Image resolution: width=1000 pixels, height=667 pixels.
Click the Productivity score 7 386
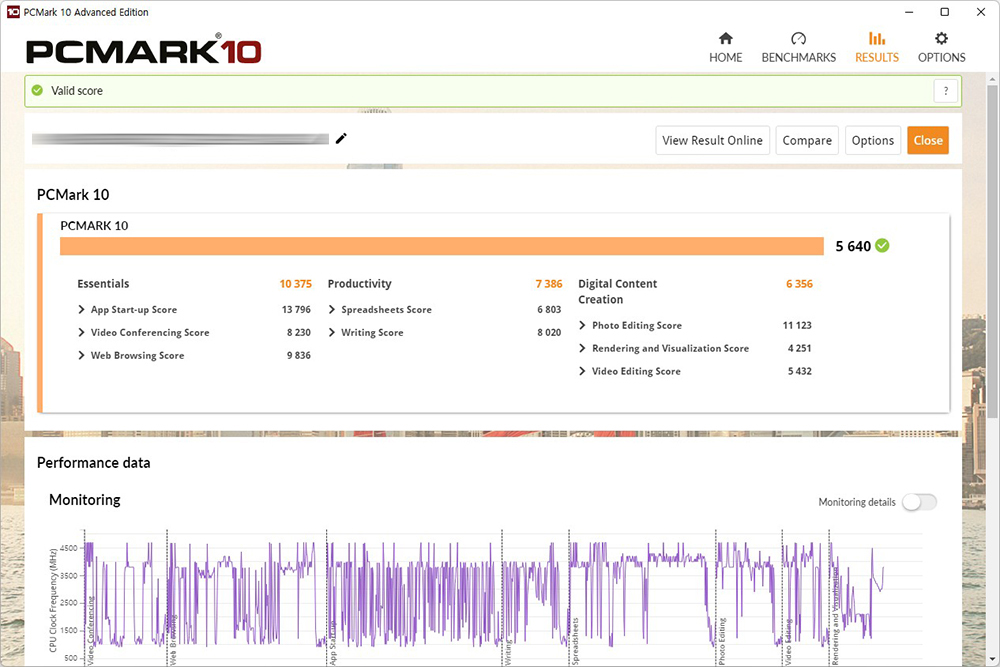pos(548,284)
